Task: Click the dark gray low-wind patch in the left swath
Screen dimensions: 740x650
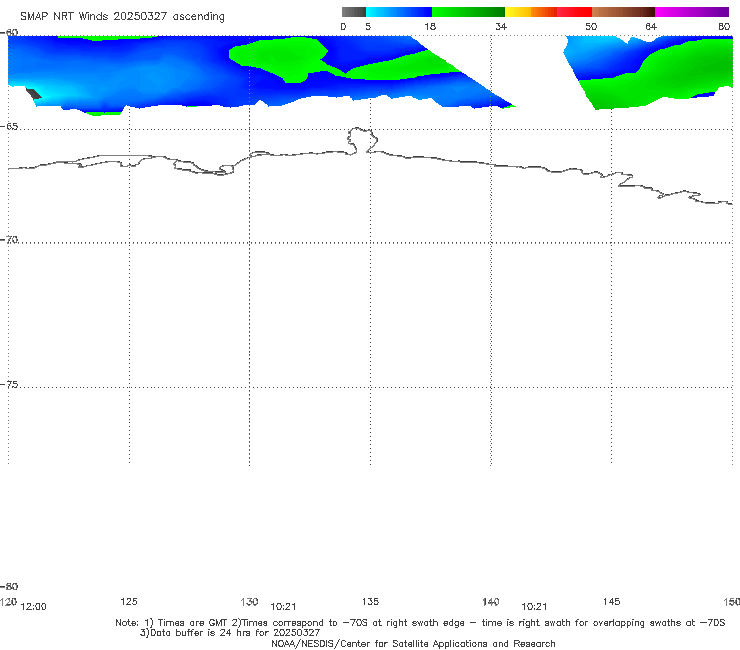Action: point(34,93)
